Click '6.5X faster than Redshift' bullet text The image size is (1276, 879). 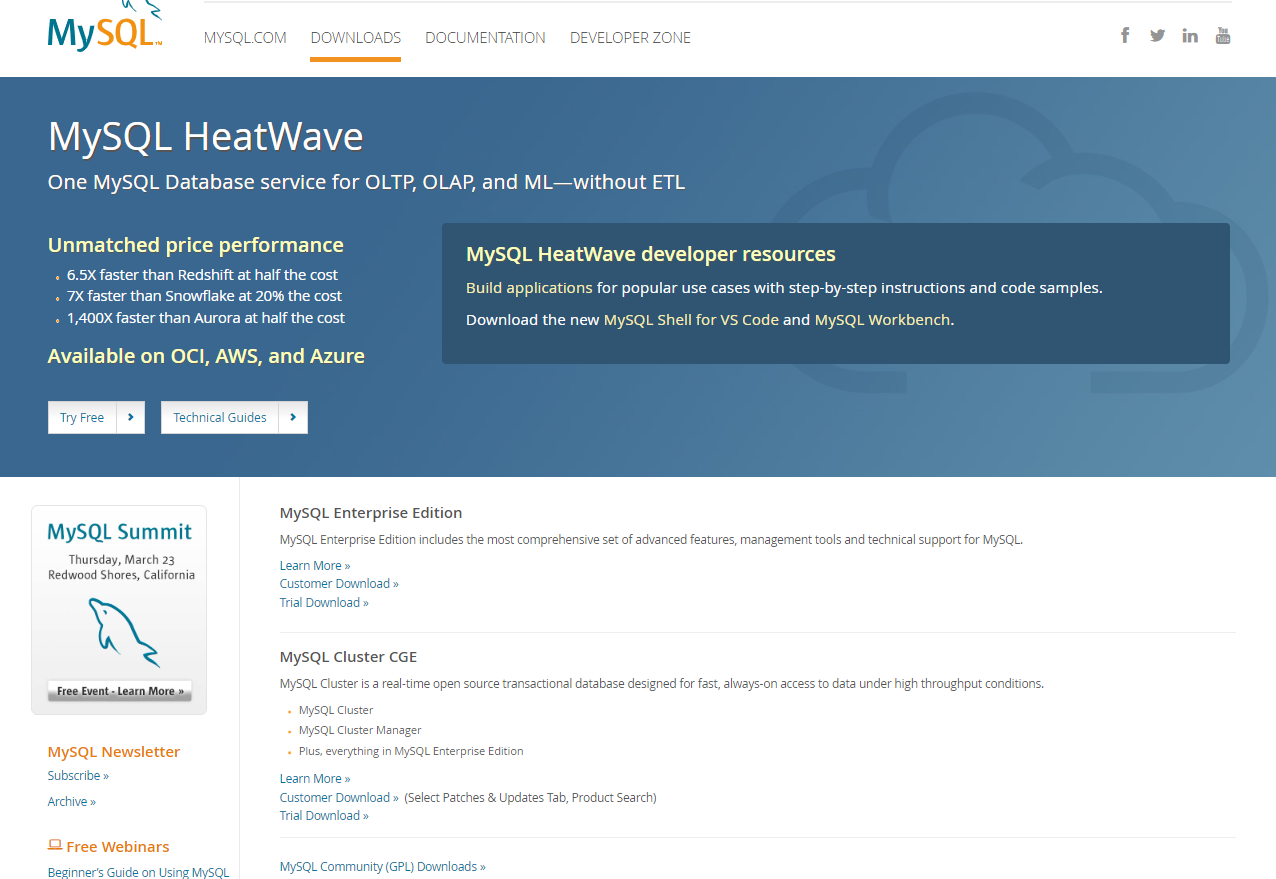[x=202, y=274]
